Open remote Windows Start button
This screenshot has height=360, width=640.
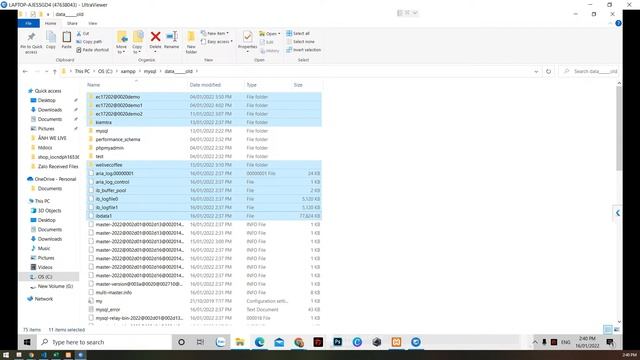tap(27, 342)
